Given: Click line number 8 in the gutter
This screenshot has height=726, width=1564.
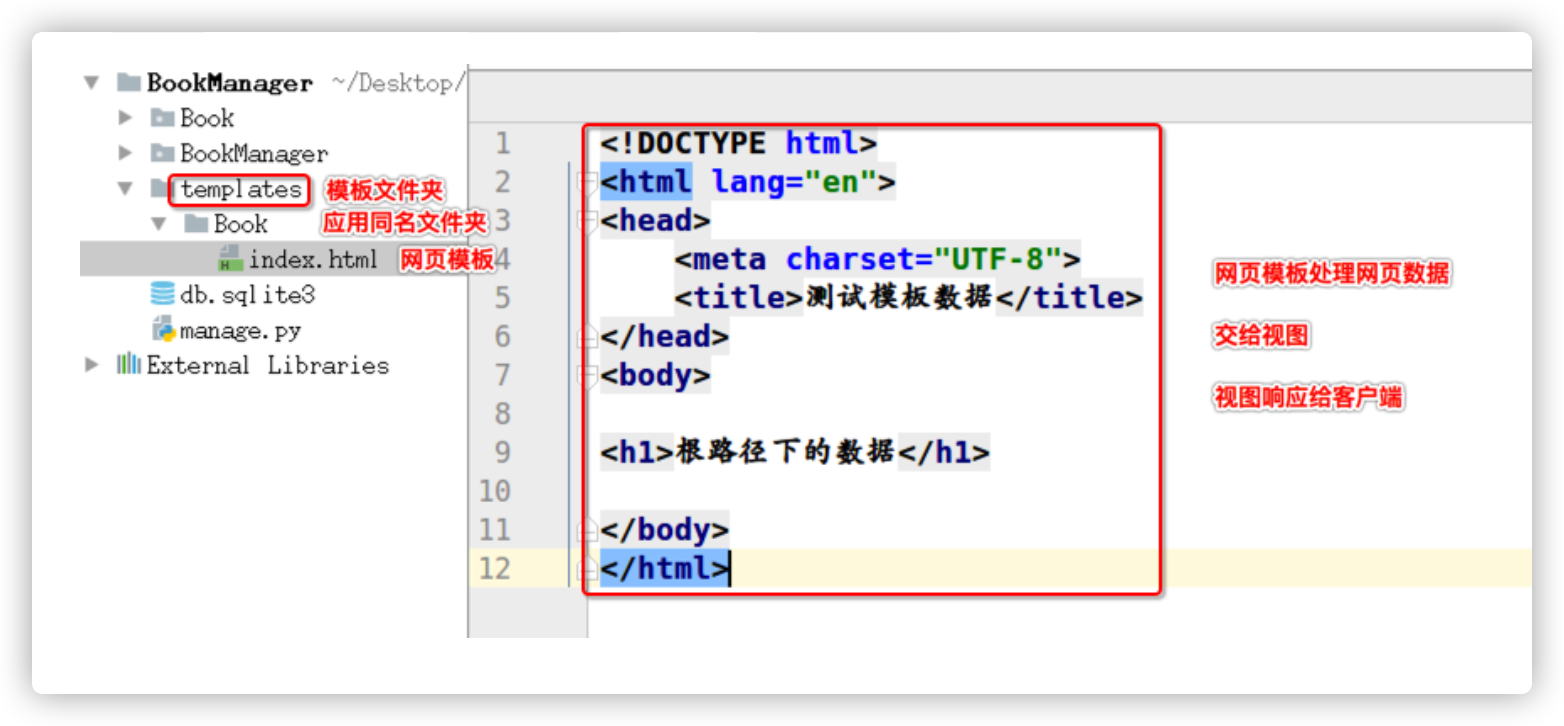Looking at the screenshot, I should point(502,414).
